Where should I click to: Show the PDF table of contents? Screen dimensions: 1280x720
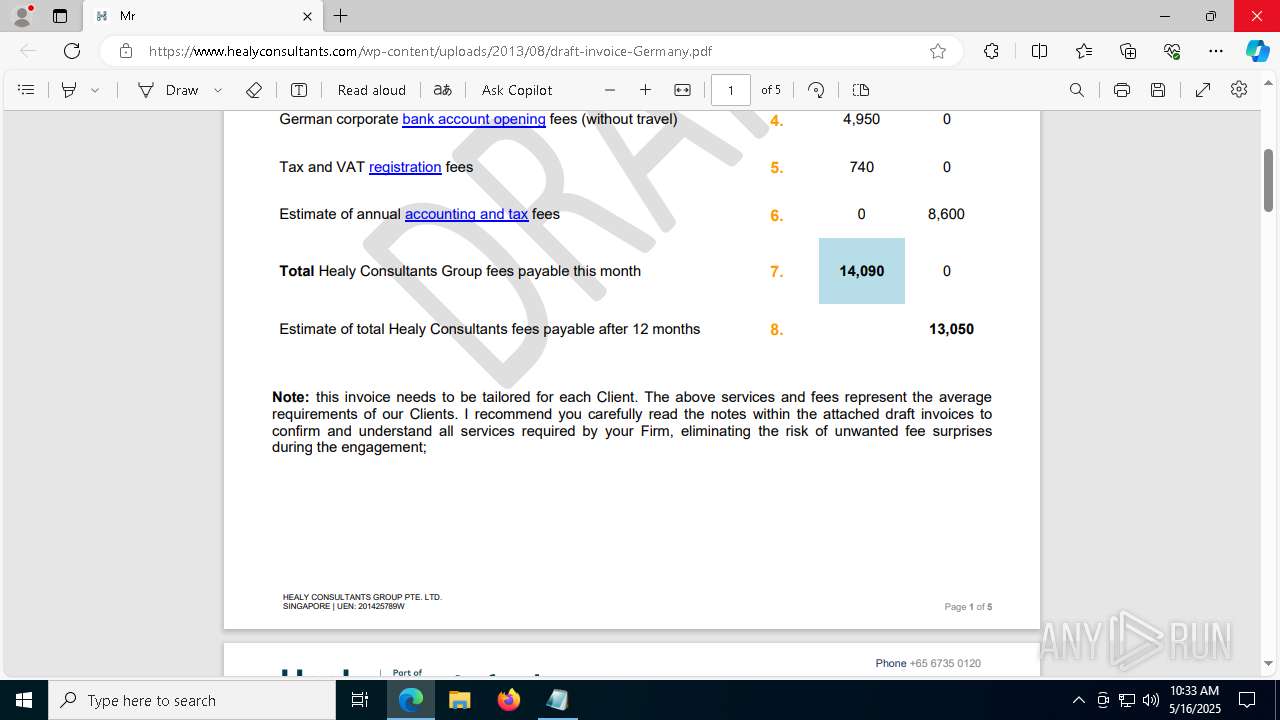[x=27, y=90]
